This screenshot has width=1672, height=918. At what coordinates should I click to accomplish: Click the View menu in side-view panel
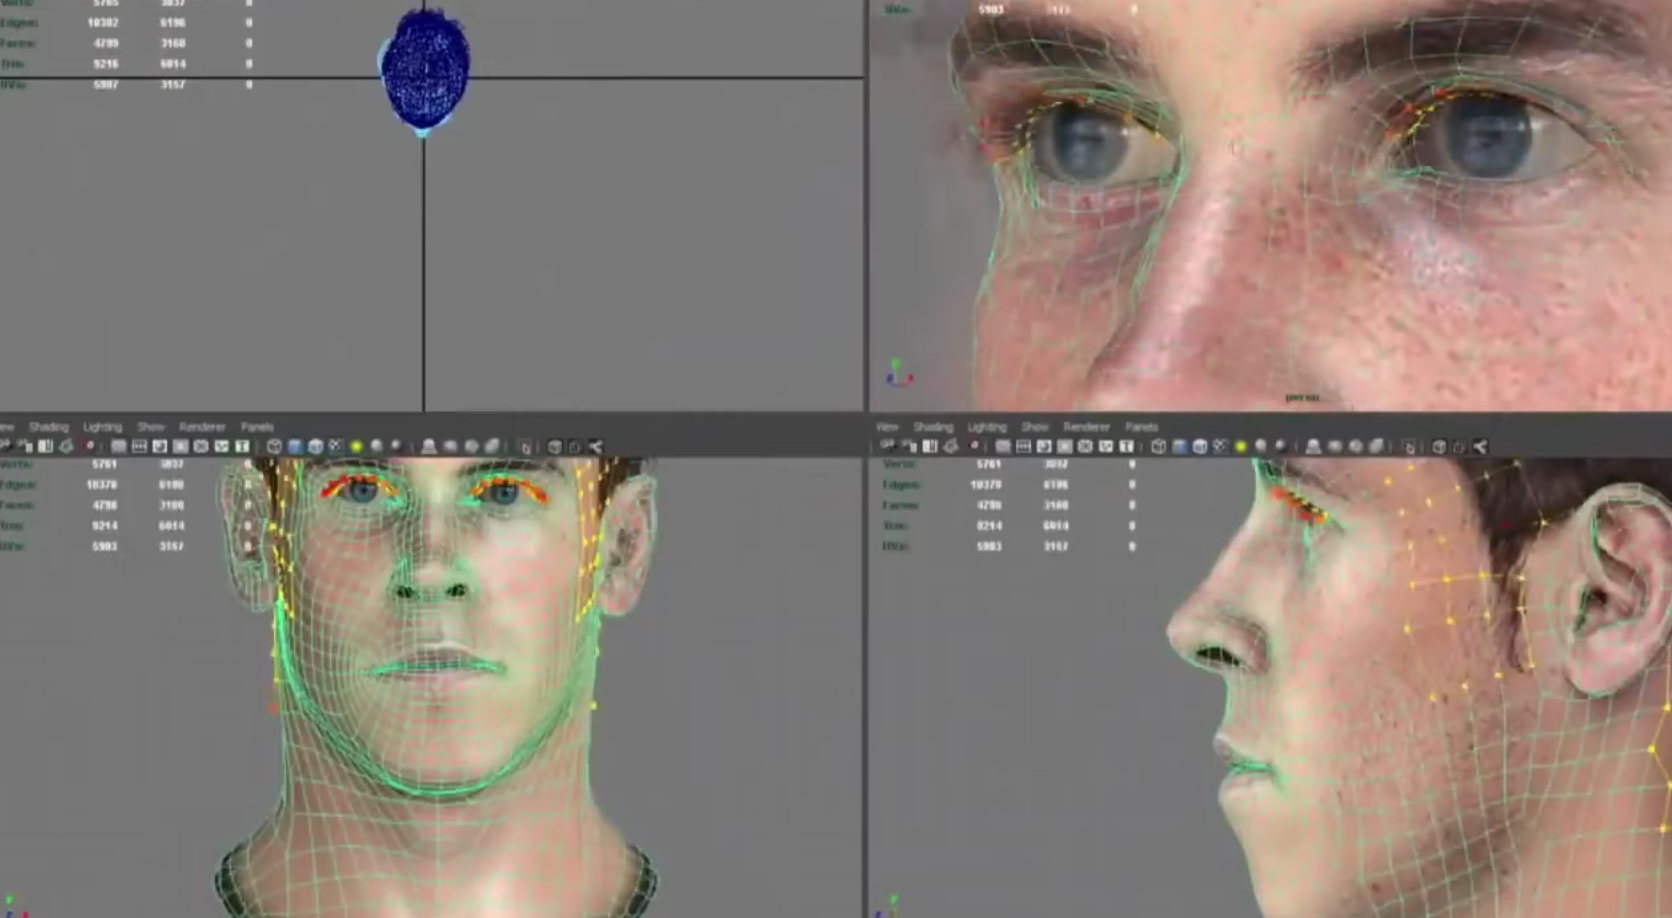click(887, 427)
